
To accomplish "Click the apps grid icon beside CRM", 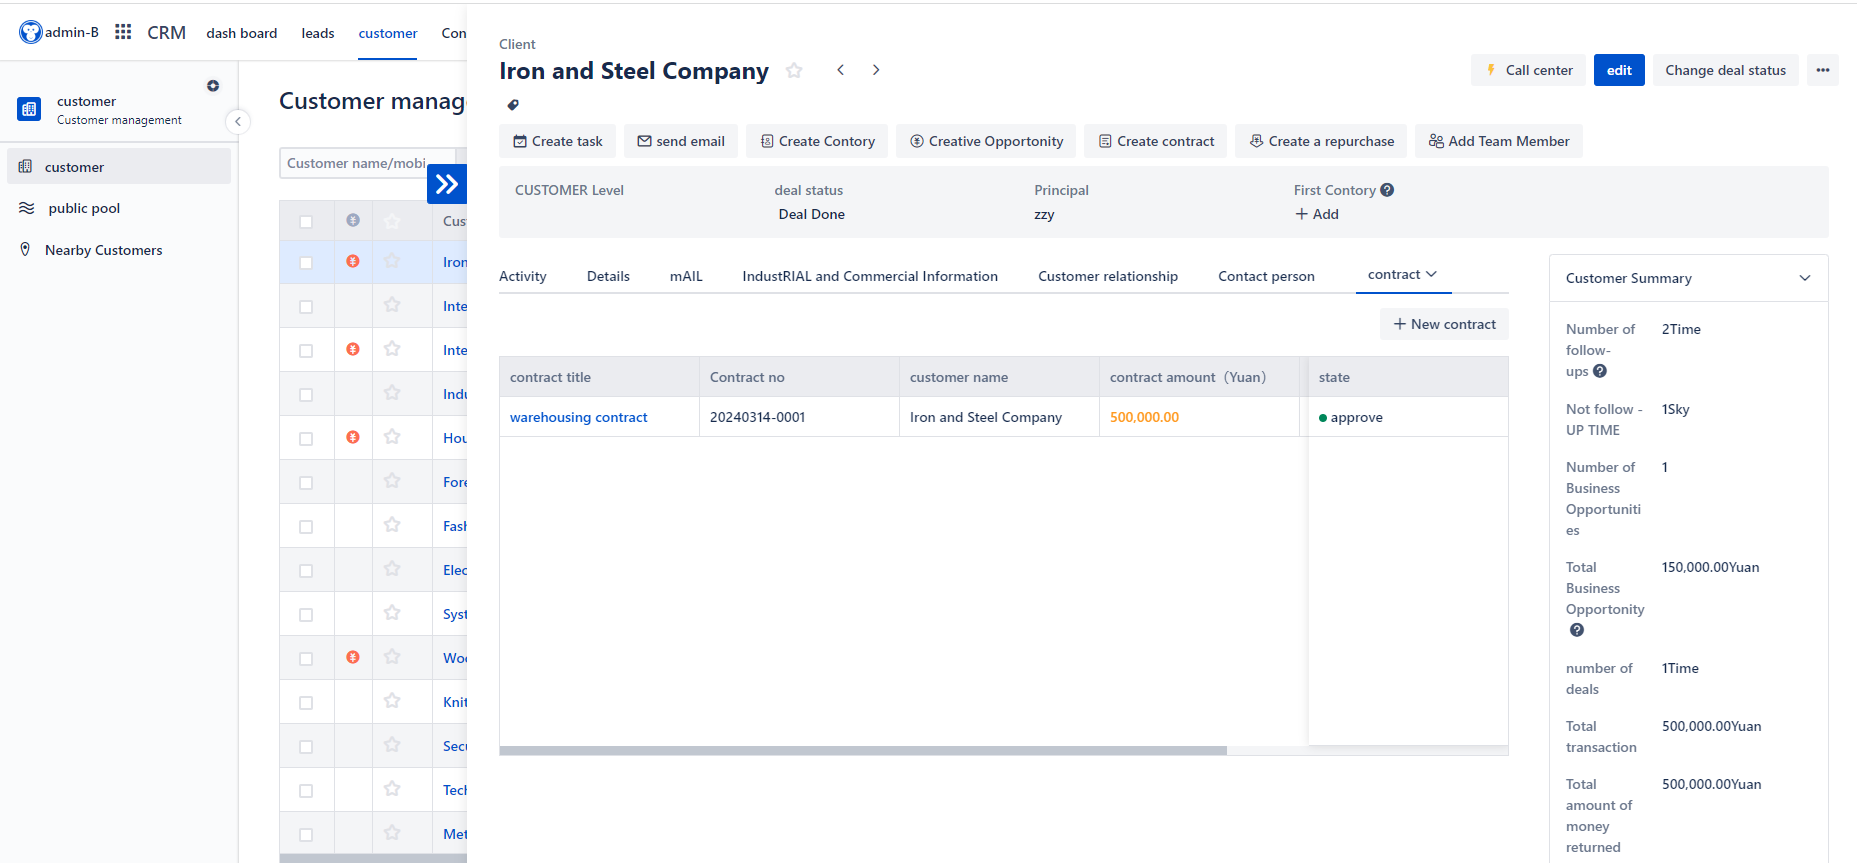I will [x=123, y=32].
